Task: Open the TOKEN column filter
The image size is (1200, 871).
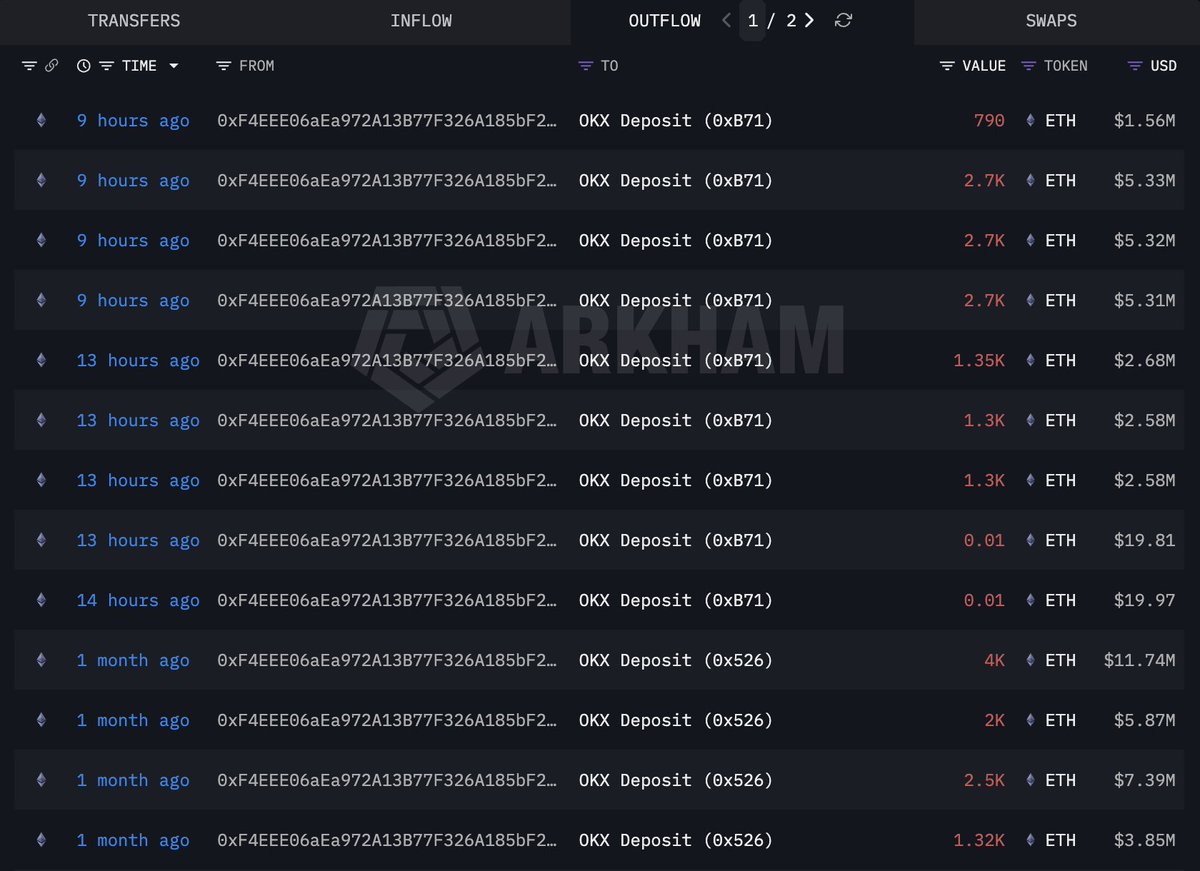Action: [1028, 66]
